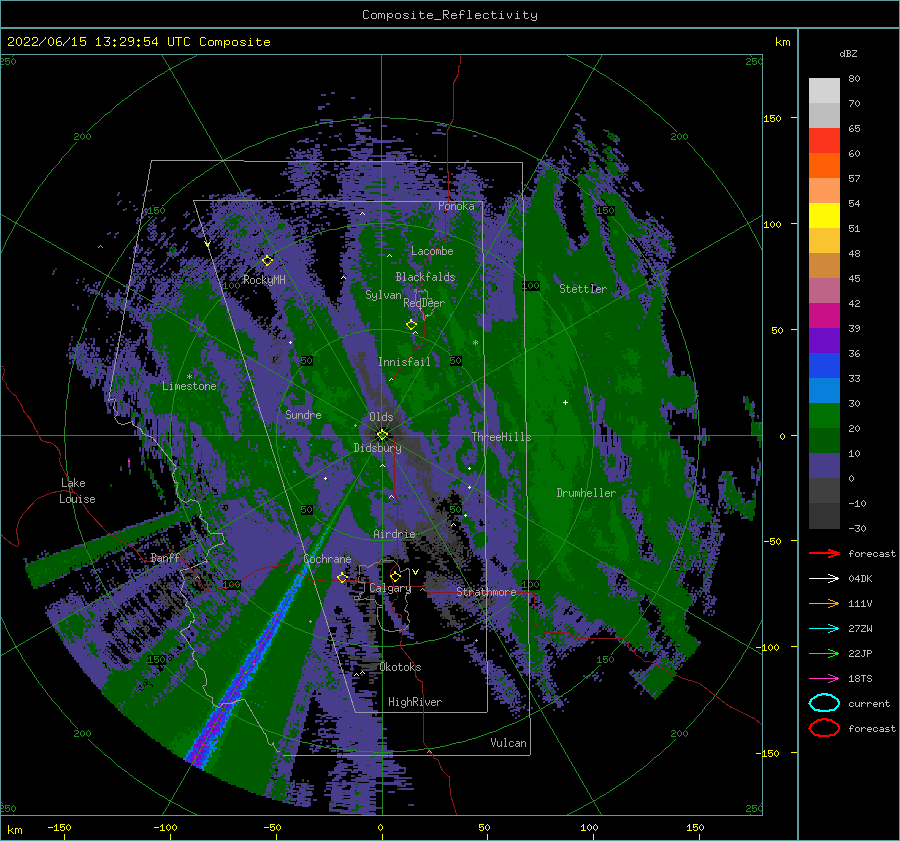Click the Strathmore city label
The image size is (900, 841).
486,592
